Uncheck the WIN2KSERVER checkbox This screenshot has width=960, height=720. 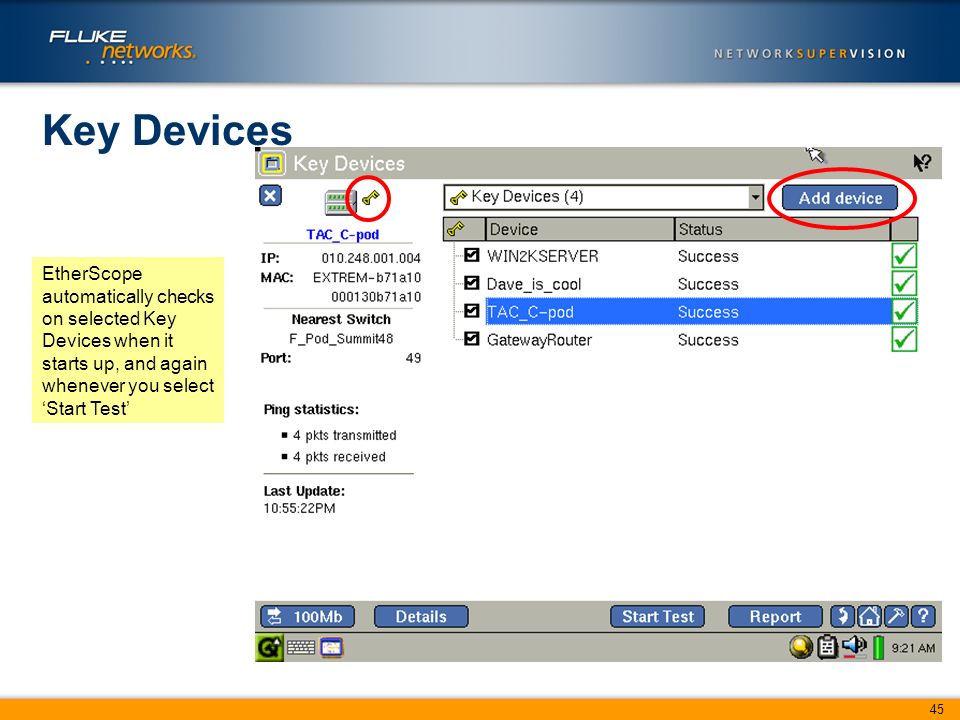[x=471, y=255]
